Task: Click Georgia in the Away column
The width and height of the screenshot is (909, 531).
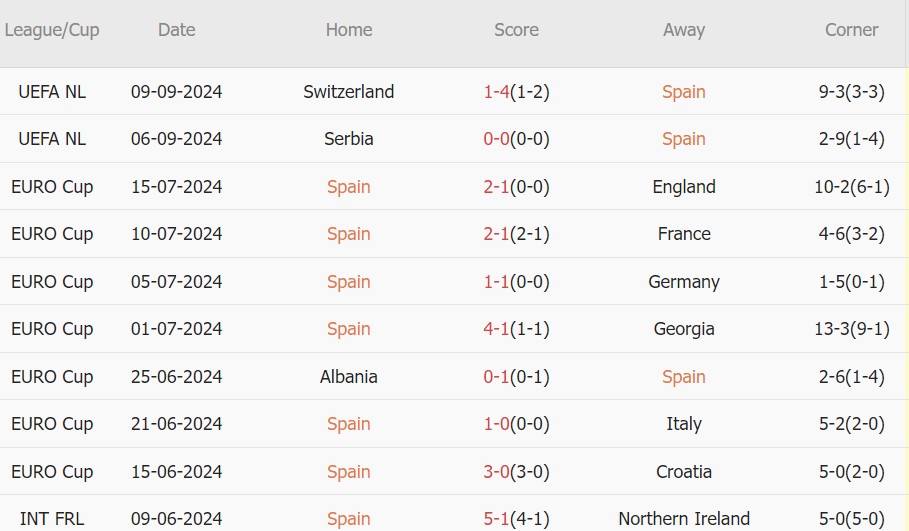Action: coord(684,329)
